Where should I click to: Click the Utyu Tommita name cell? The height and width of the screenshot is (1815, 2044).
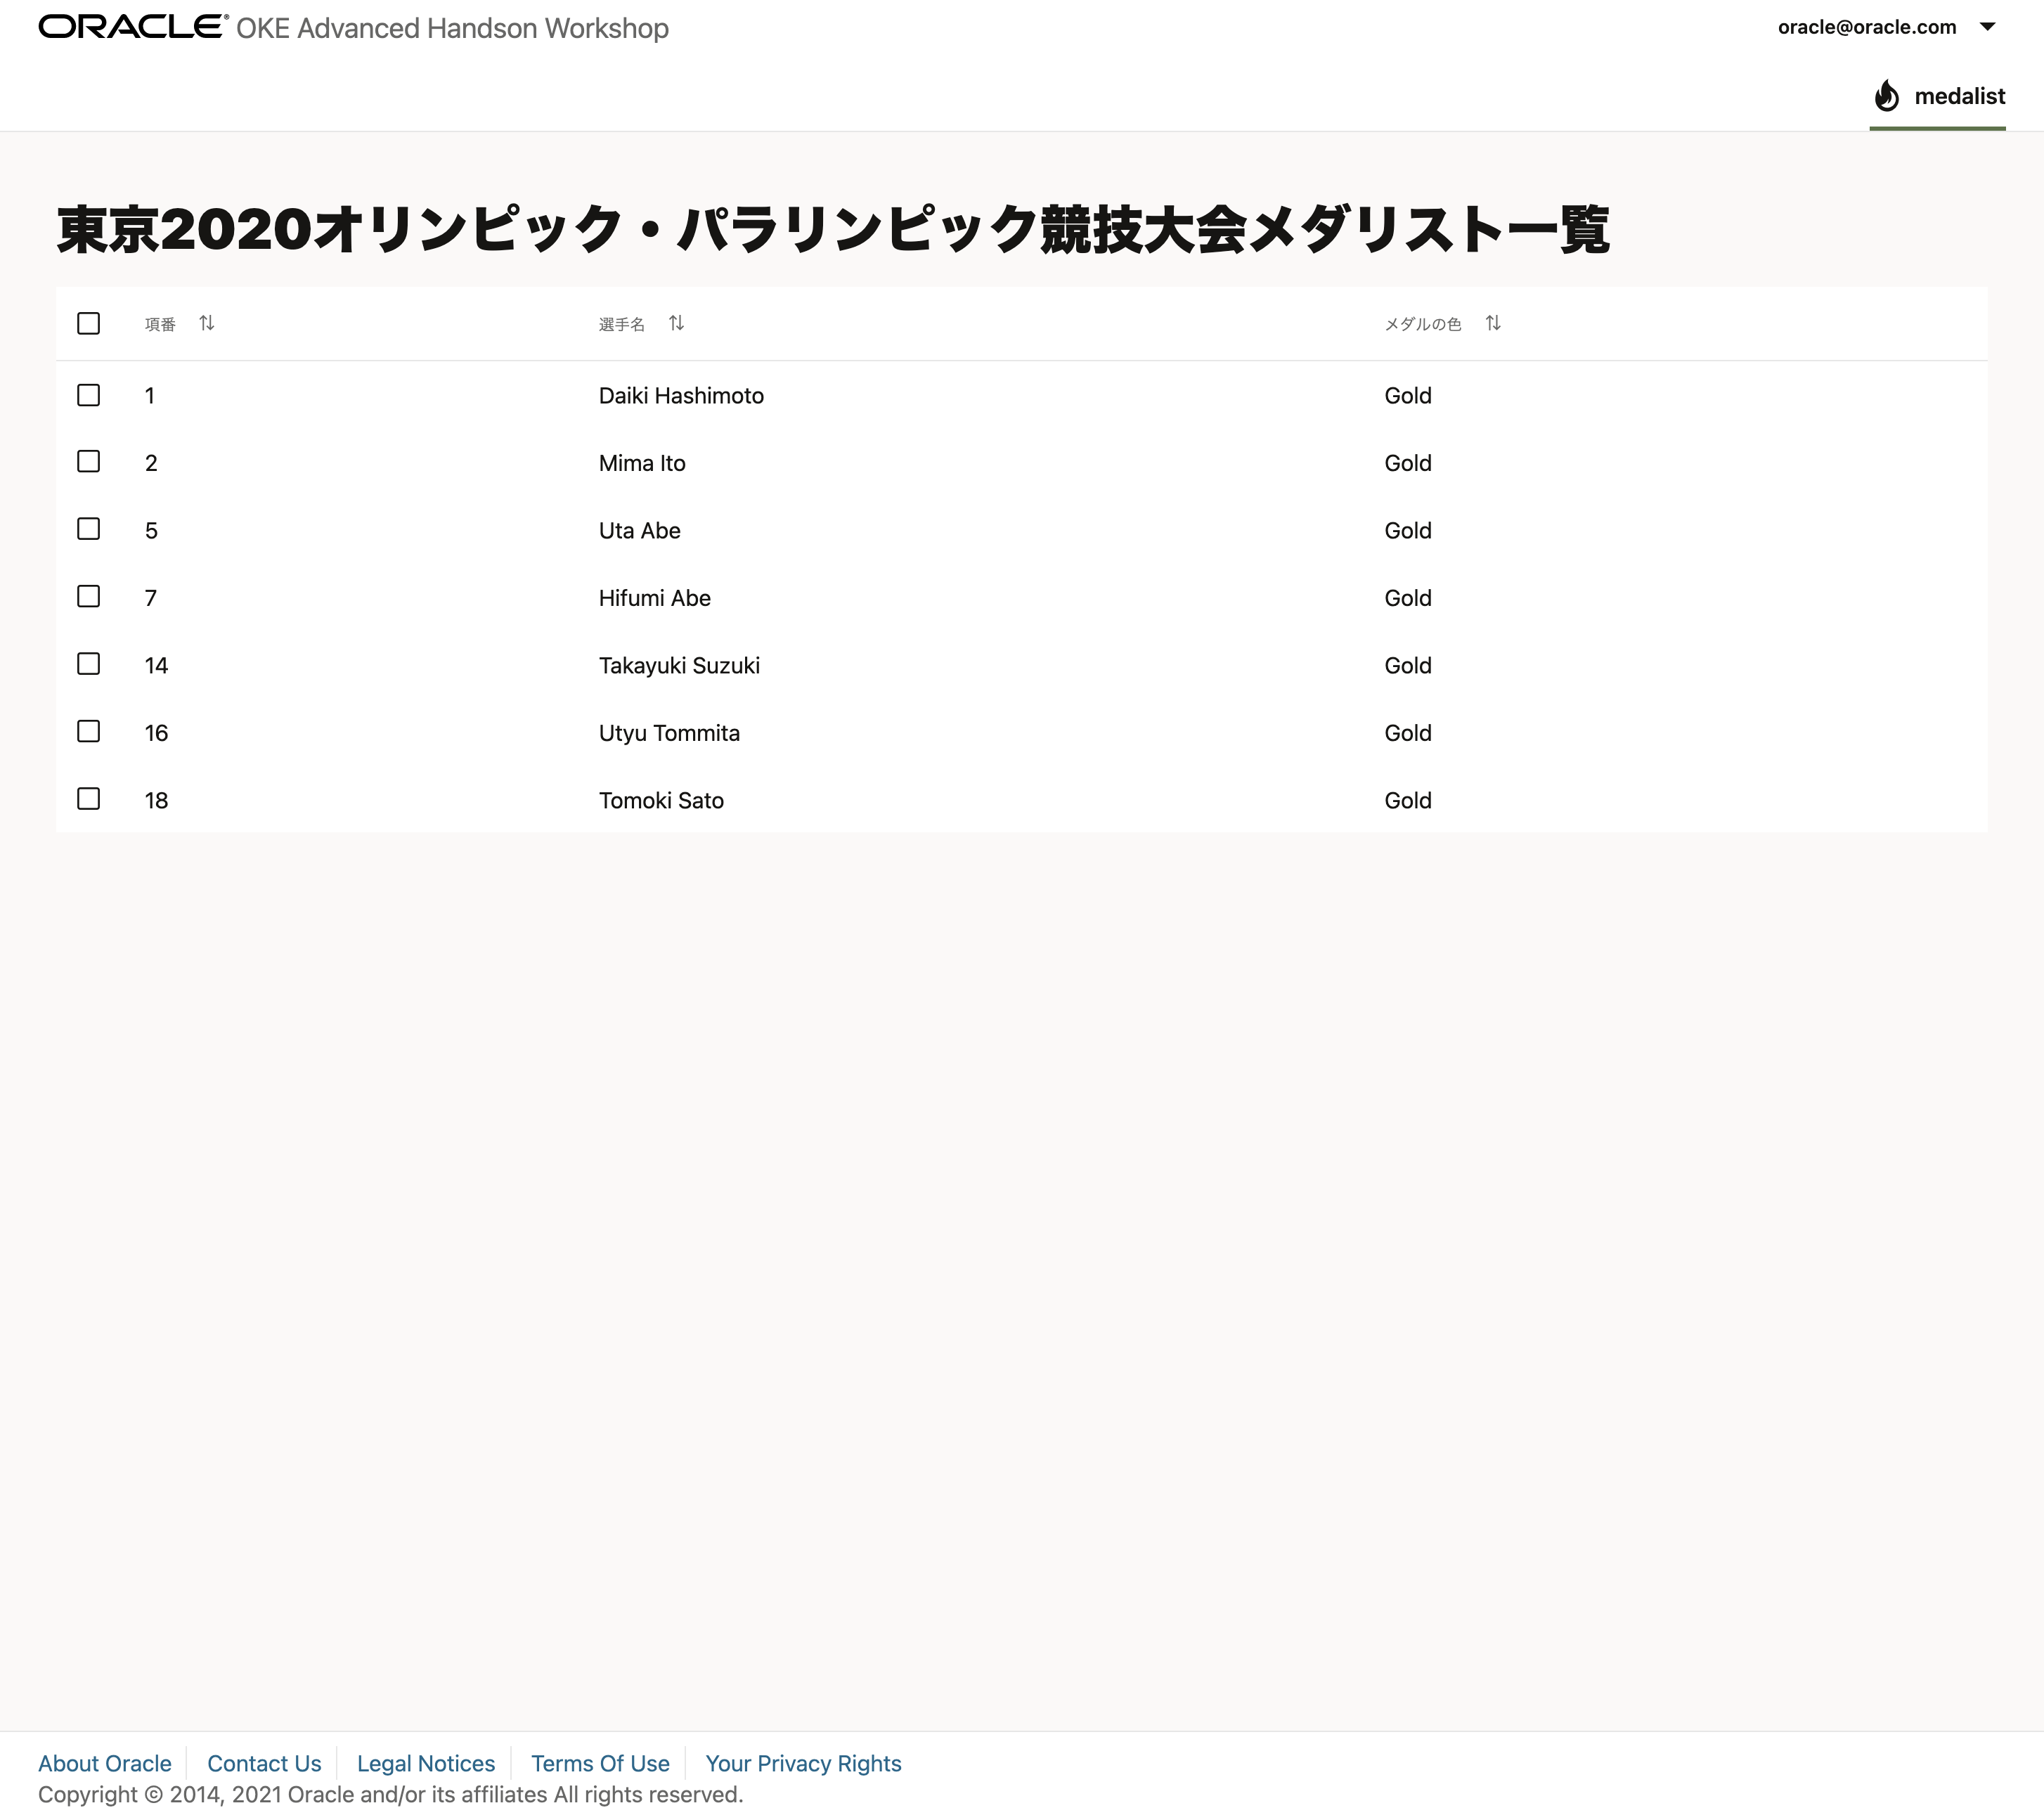coord(669,733)
